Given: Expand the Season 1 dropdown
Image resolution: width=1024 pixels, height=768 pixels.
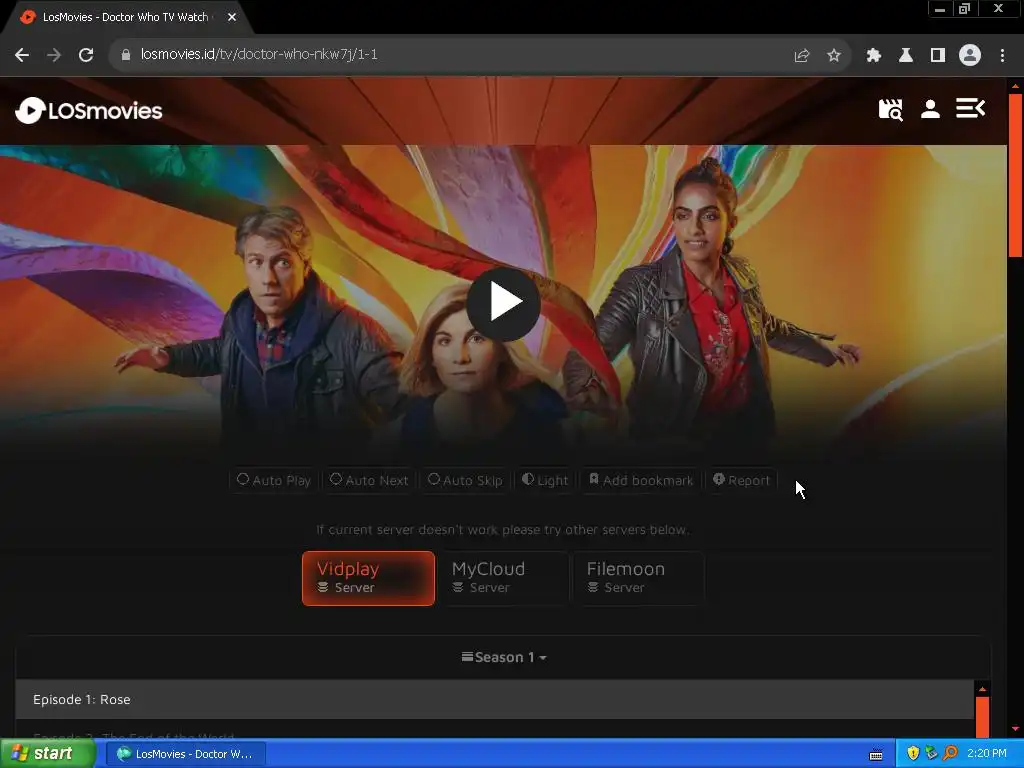Looking at the screenshot, I should [x=504, y=657].
